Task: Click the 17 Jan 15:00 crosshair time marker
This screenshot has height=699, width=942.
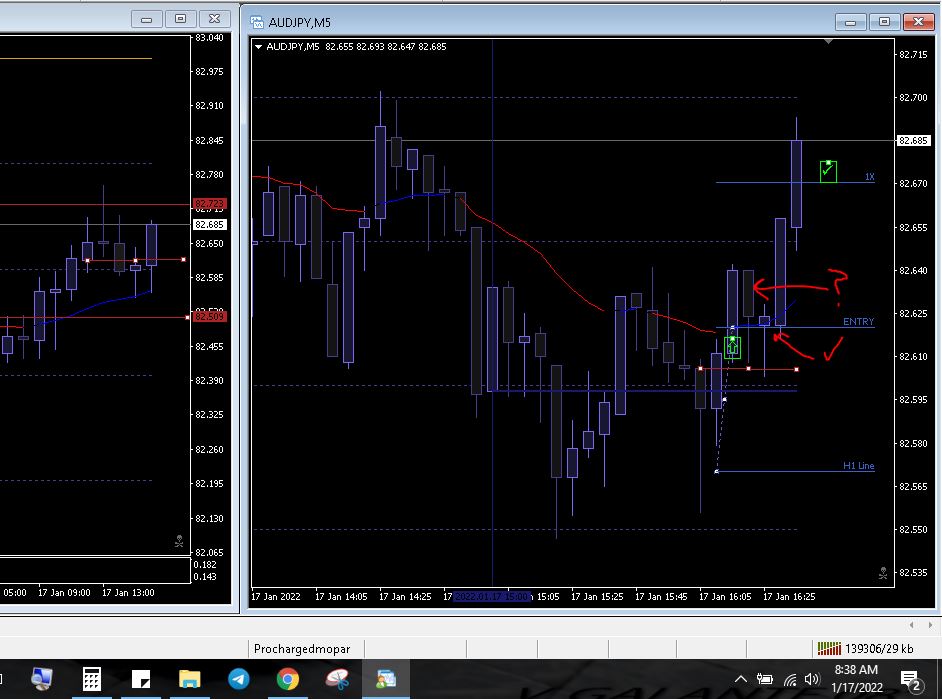Action: [x=492, y=596]
